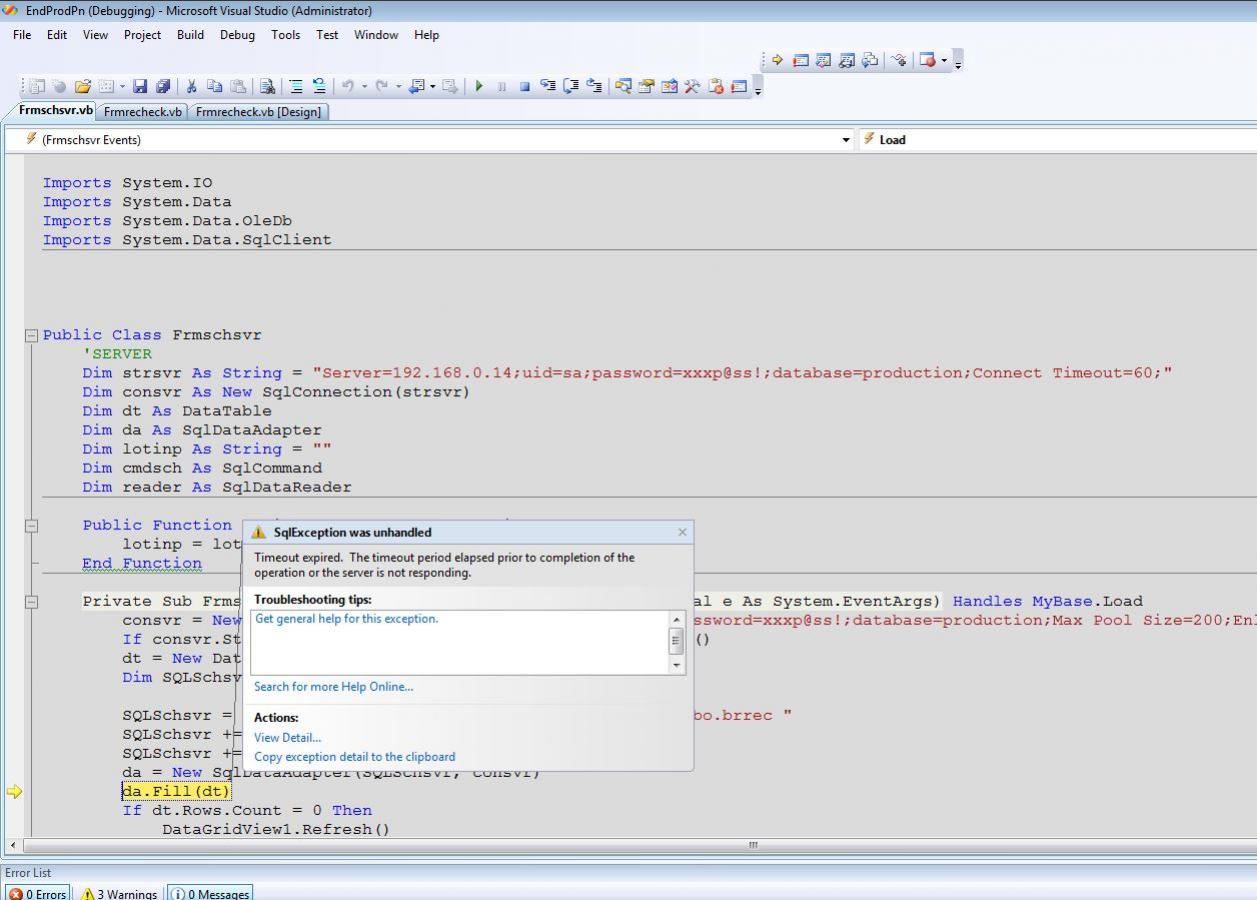The width and height of the screenshot is (1257, 900).
Task: Open the Redo history dropdown arrow
Action: point(398,86)
